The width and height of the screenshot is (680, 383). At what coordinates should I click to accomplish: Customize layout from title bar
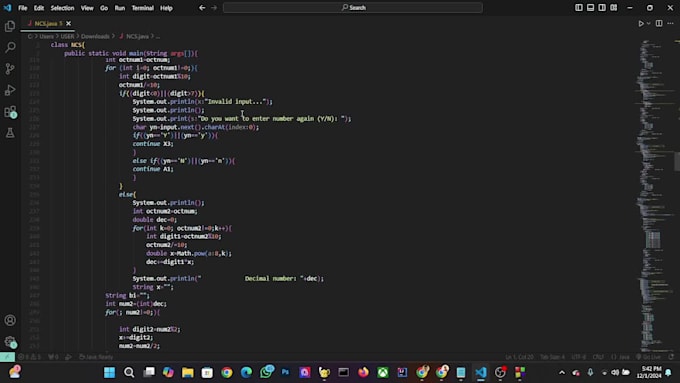614,7
